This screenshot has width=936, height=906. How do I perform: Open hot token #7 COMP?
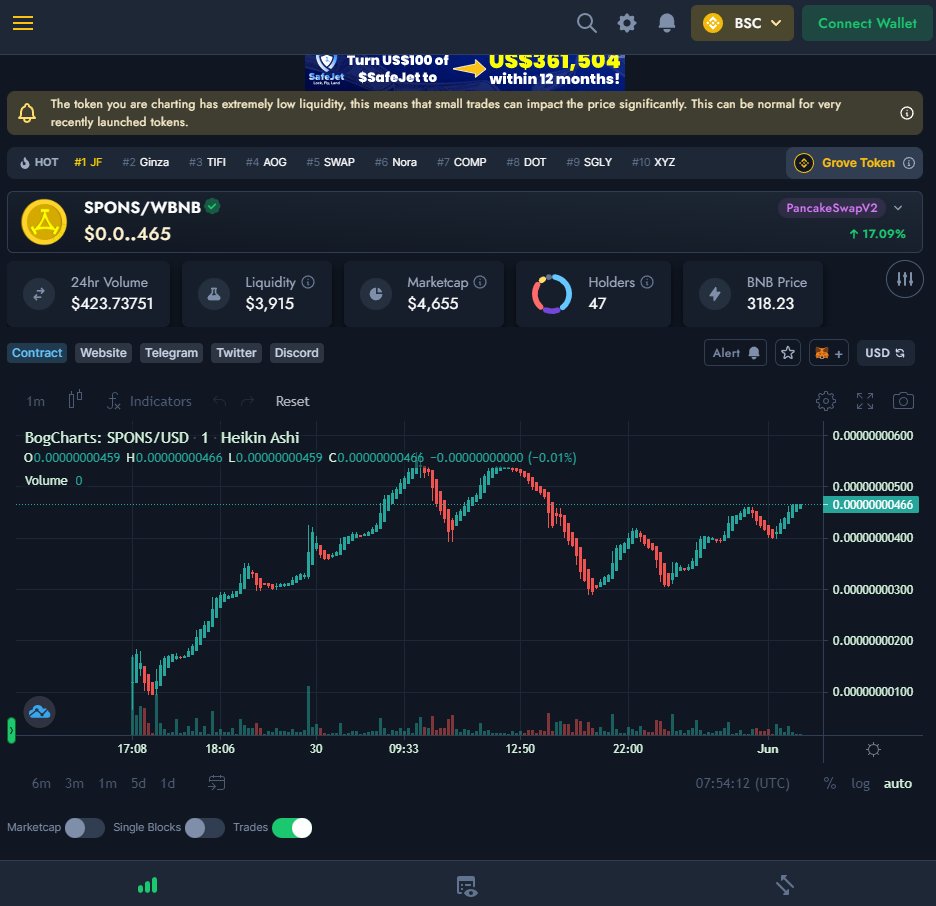pyautogui.click(x=461, y=162)
